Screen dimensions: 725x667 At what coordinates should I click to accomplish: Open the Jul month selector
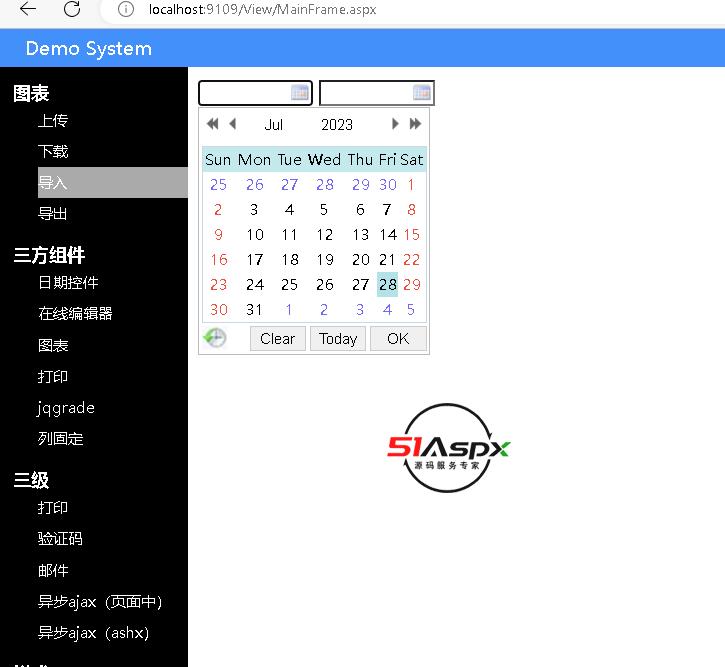pos(274,125)
